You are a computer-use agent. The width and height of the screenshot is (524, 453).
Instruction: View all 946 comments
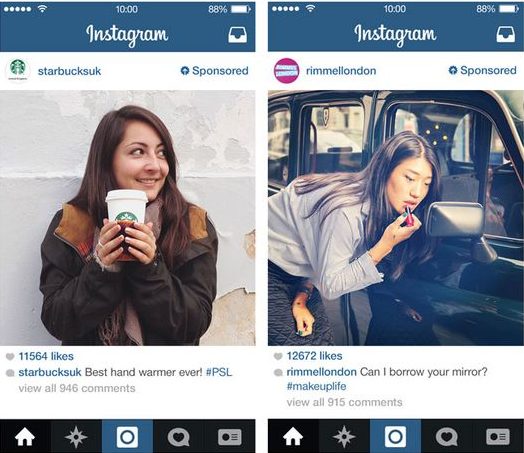77,388
